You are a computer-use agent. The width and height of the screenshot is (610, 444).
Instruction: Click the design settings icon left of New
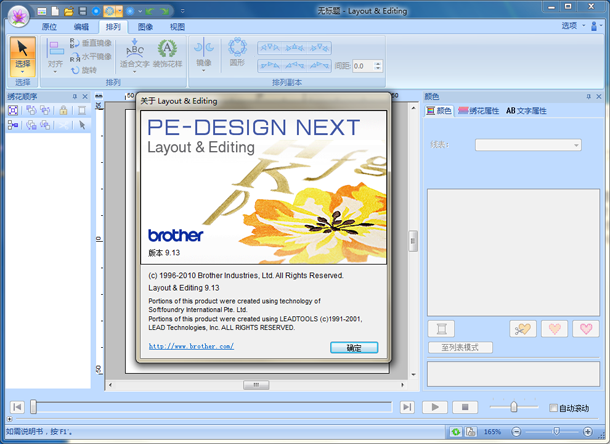(42, 11)
